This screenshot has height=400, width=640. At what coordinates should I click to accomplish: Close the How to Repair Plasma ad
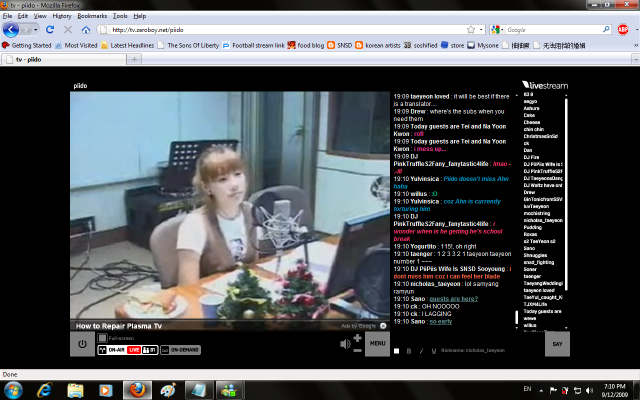click(383, 325)
